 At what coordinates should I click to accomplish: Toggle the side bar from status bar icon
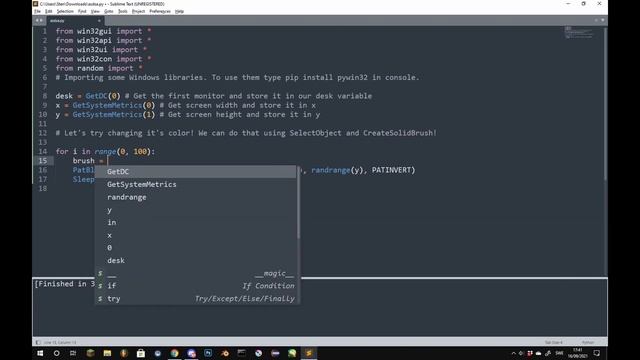pos(38,342)
